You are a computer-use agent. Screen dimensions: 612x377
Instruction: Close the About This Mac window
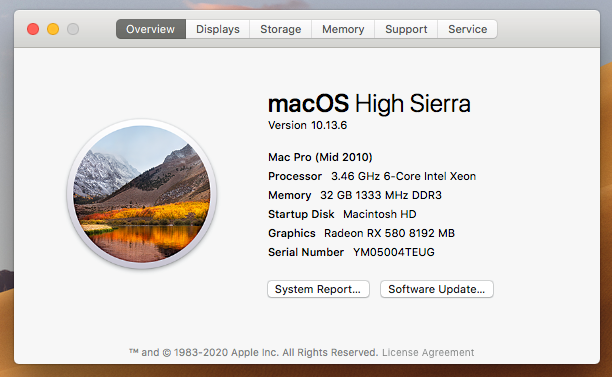(x=33, y=29)
